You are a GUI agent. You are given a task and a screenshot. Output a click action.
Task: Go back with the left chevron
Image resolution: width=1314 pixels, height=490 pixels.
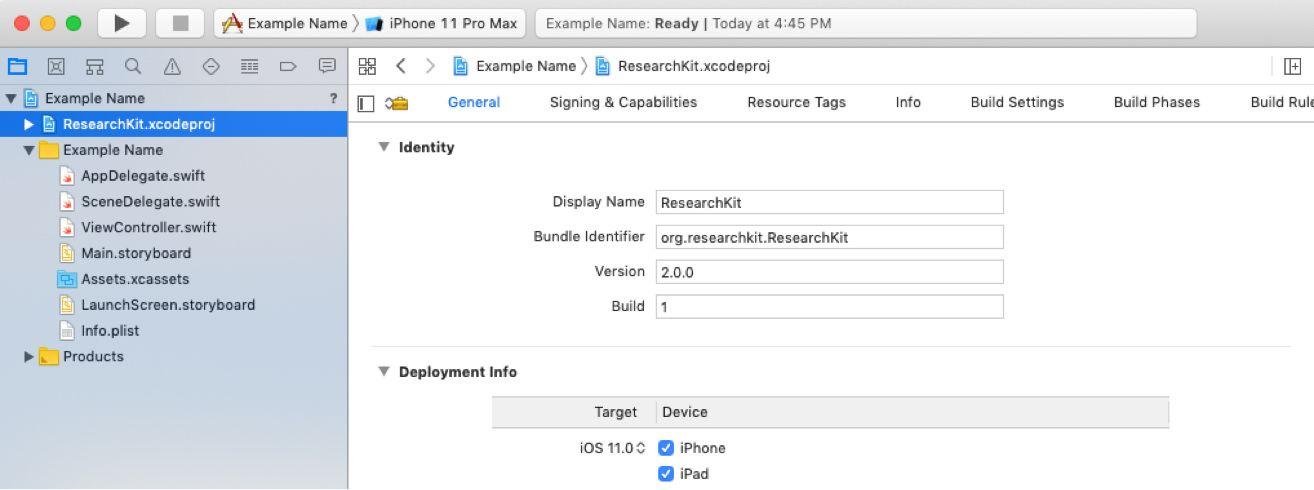[x=400, y=66]
